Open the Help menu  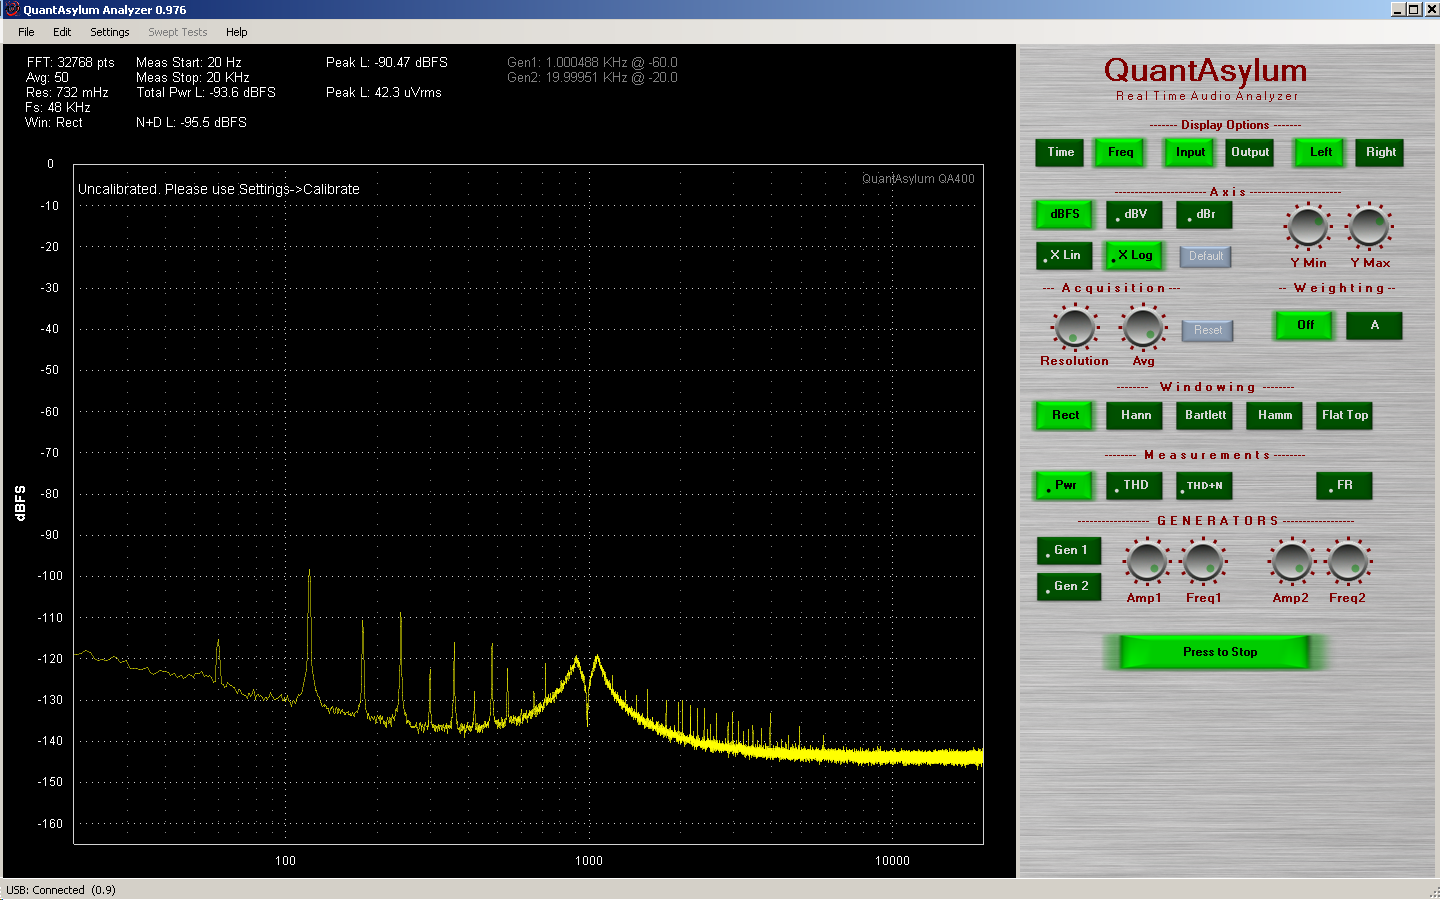pos(237,32)
